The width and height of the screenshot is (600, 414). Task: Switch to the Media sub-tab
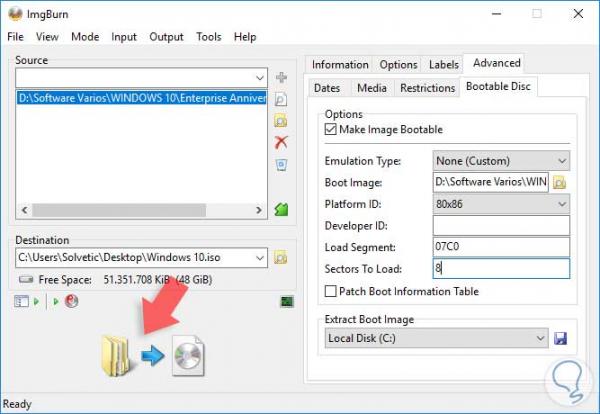tap(372, 88)
